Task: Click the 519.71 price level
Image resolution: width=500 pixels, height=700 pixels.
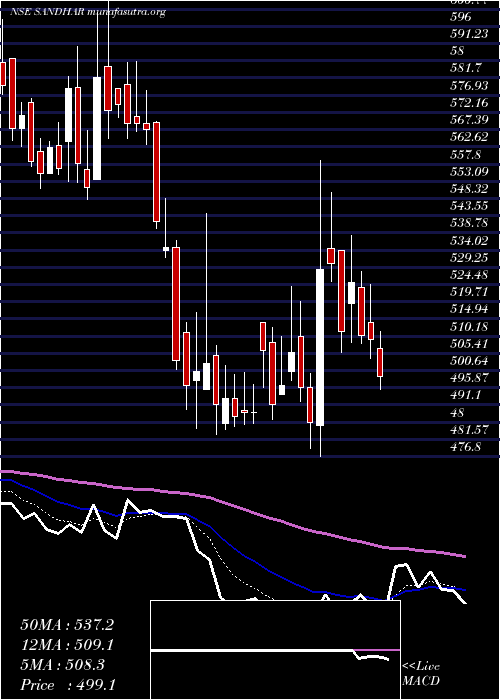Action: [469, 292]
